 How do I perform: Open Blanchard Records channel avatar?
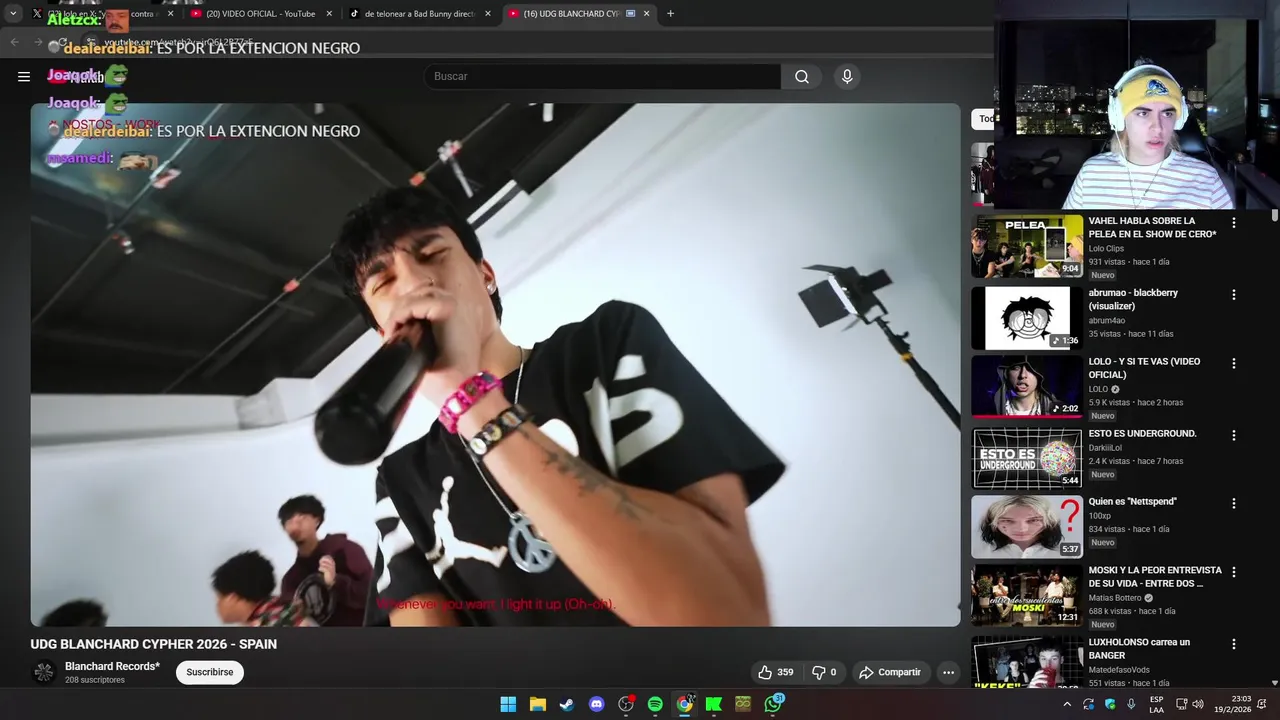tap(44, 672)
